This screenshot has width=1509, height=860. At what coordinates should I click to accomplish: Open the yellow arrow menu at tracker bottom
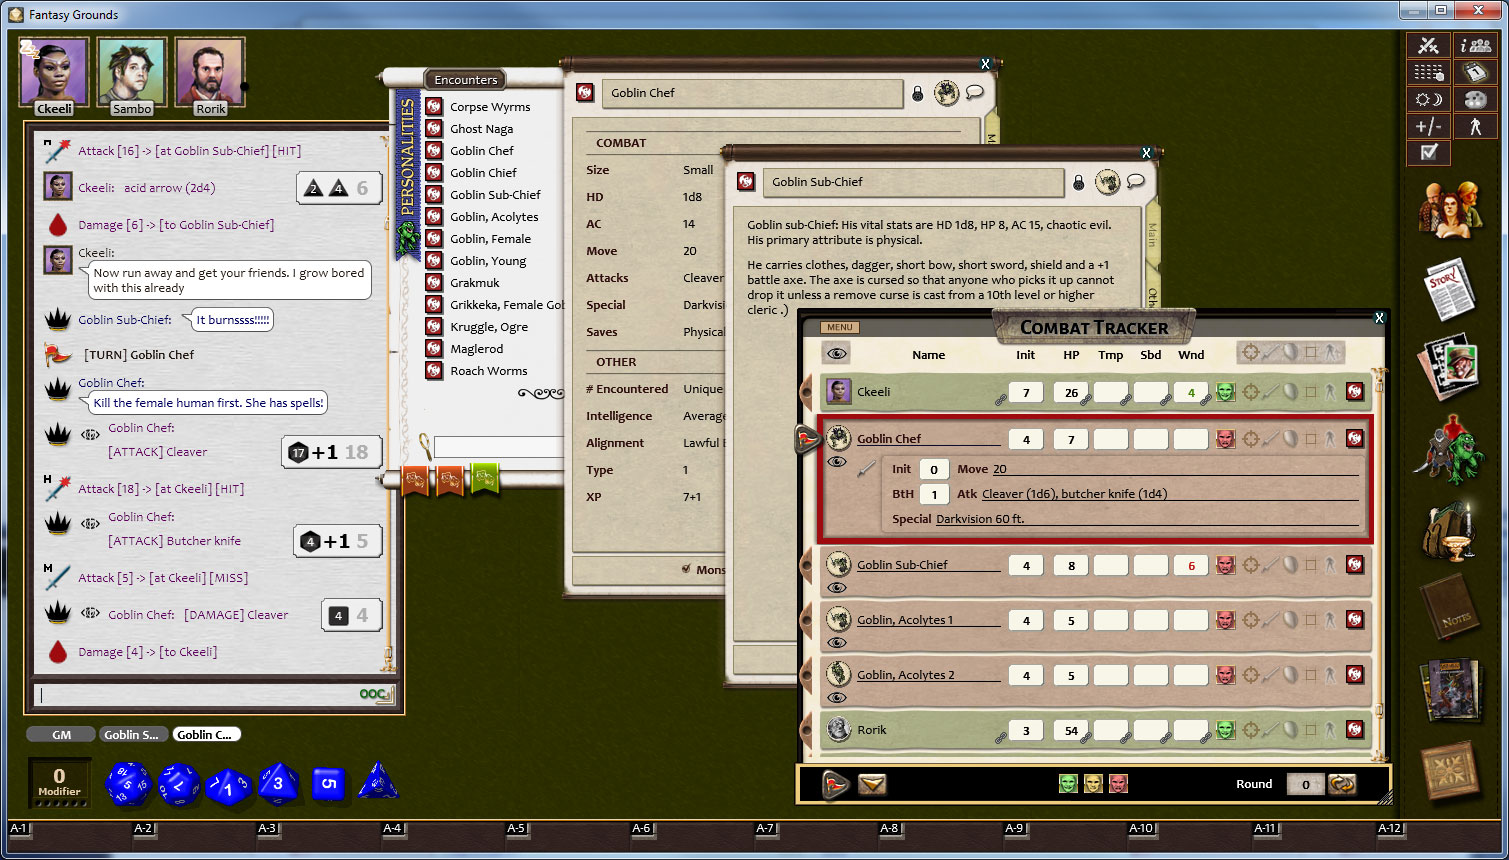pos(874,786)
